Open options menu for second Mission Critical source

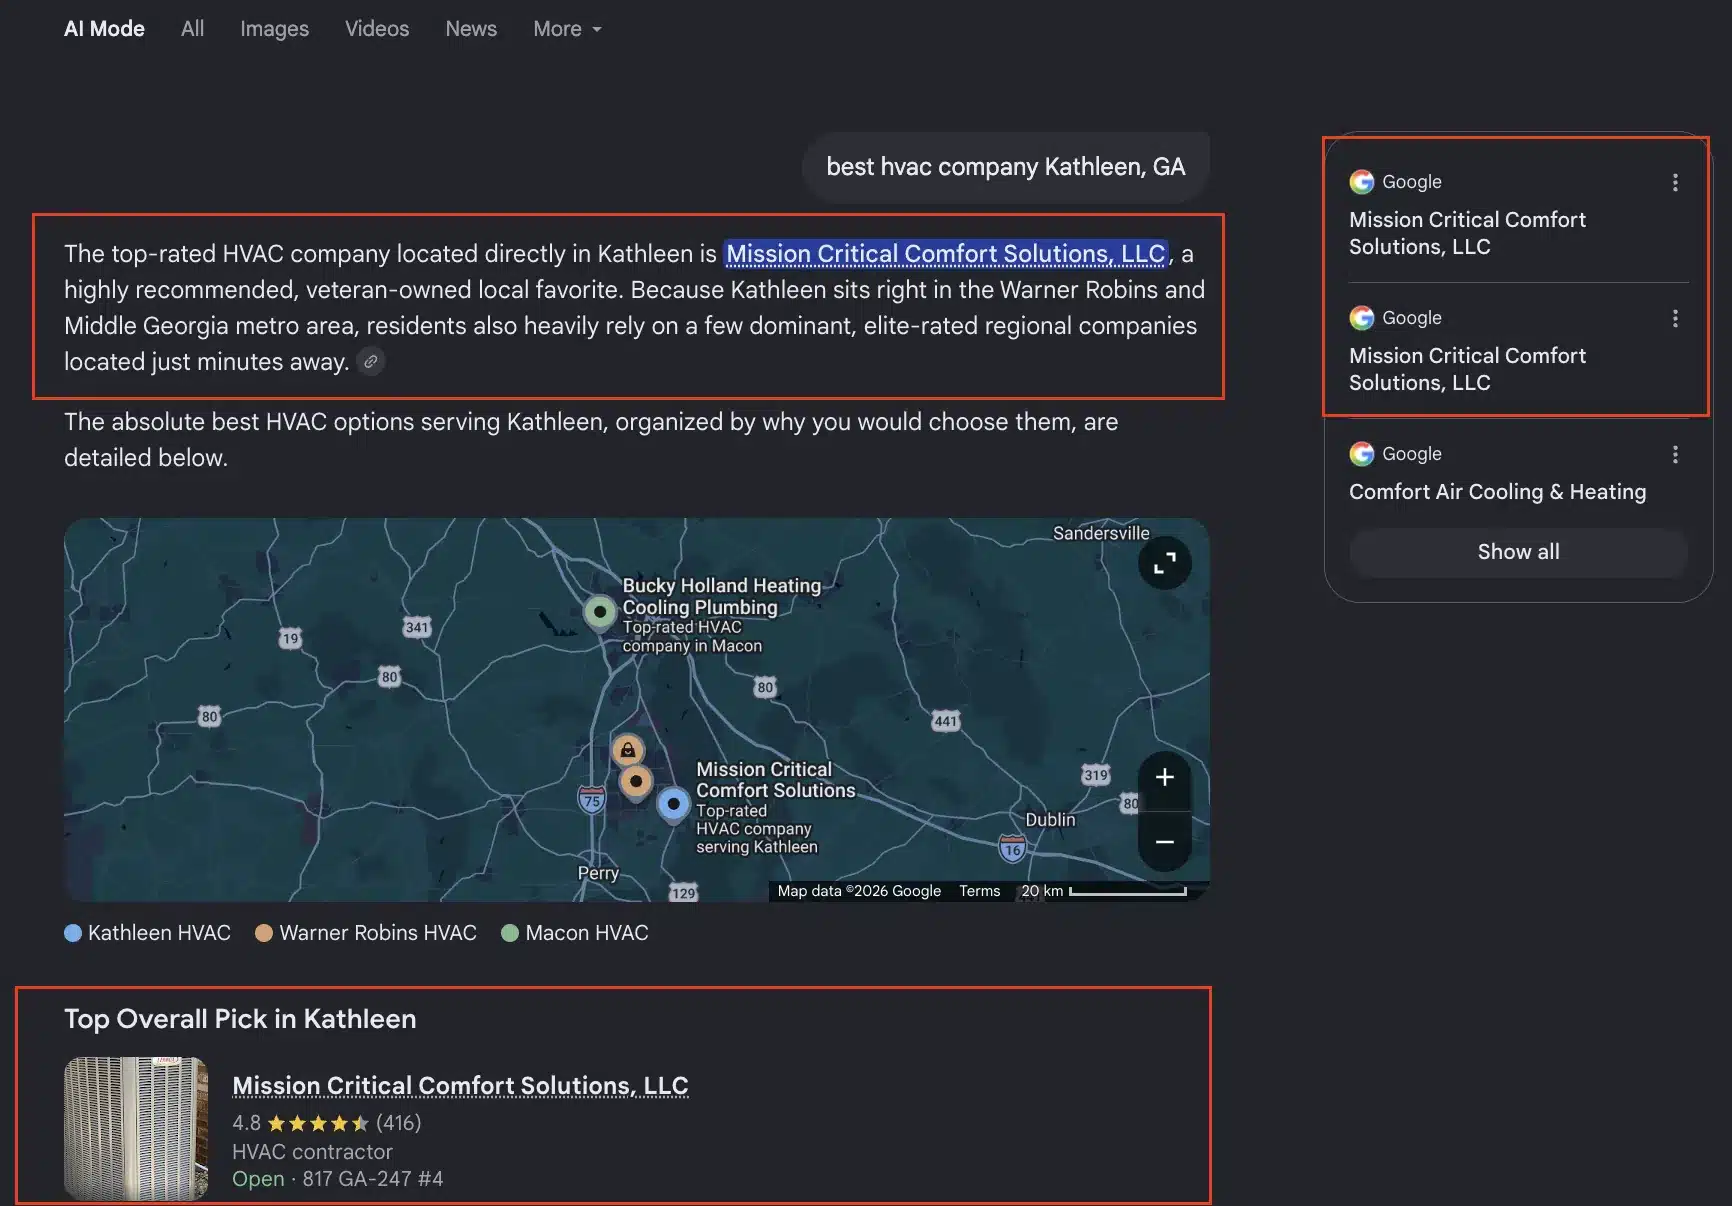(1675, 318)
